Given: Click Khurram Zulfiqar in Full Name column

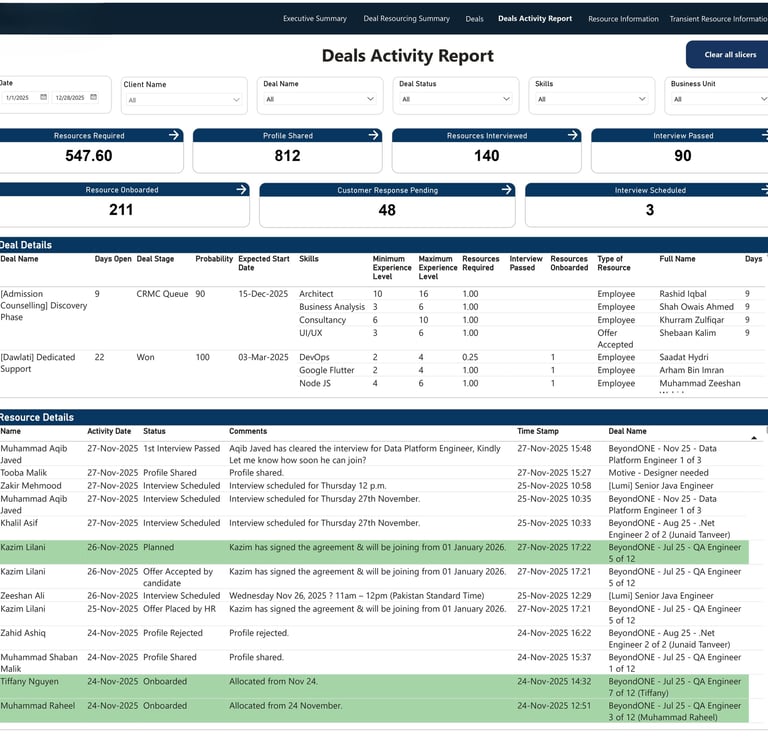Looking at the screenshot, I should [x=691, y=320].
